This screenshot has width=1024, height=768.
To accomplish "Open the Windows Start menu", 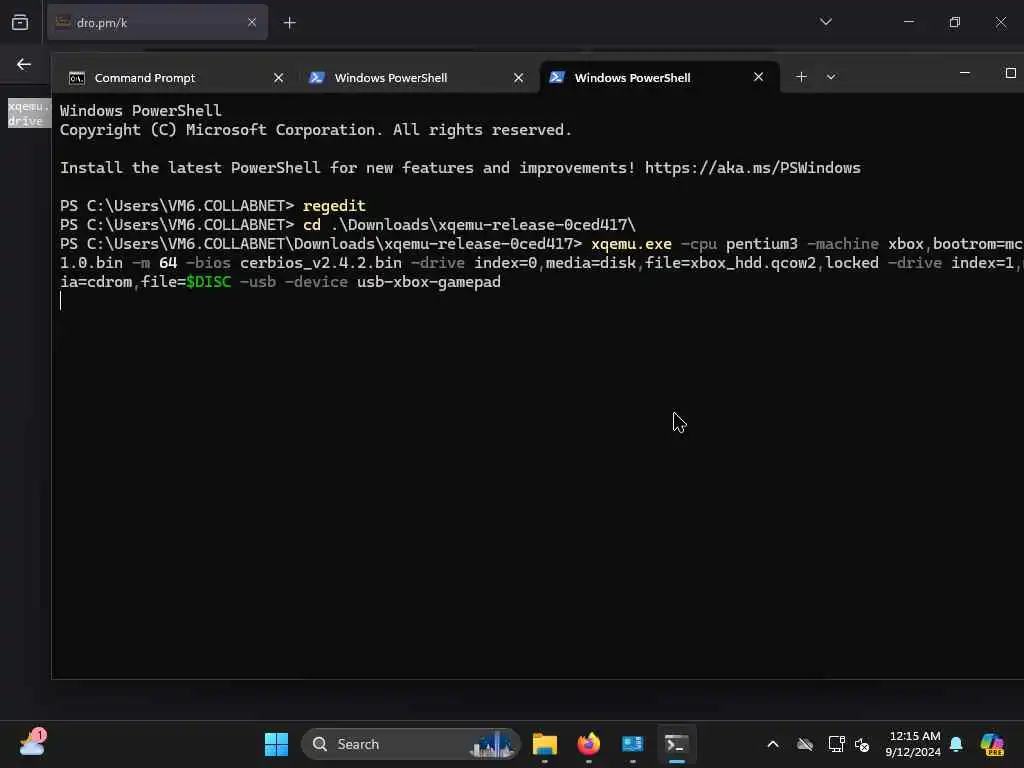I will (276, 744).
